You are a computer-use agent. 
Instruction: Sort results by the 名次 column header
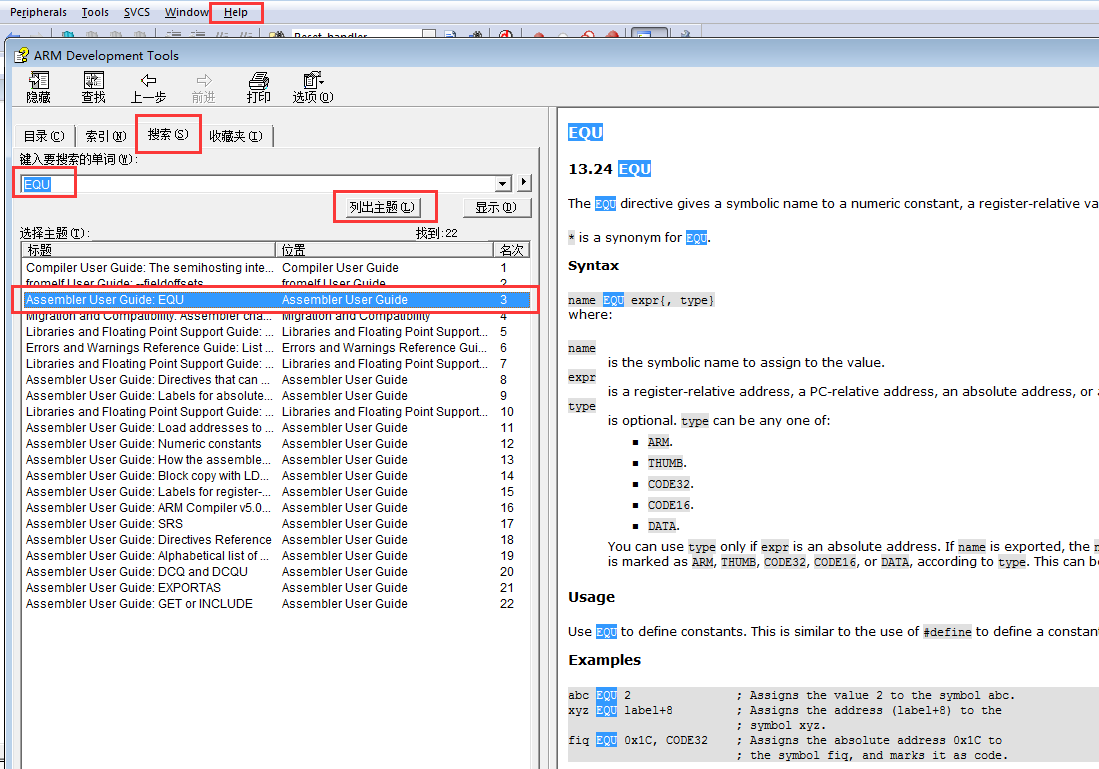coord(510,250)
